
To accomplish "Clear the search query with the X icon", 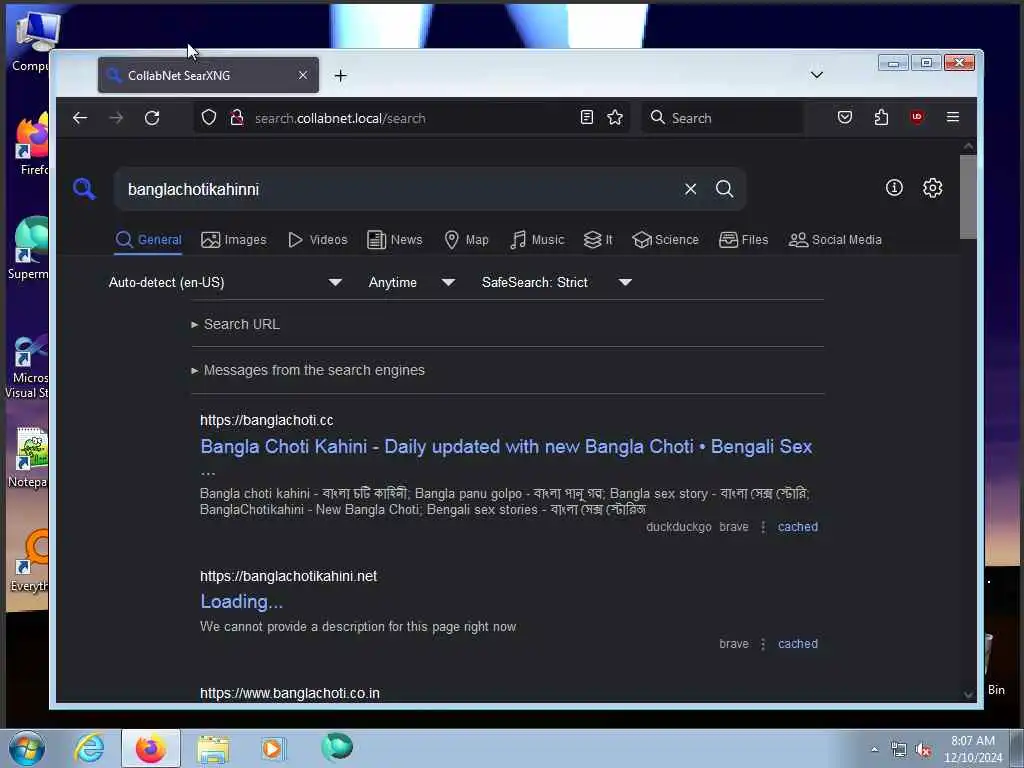I will pos(690,189).
